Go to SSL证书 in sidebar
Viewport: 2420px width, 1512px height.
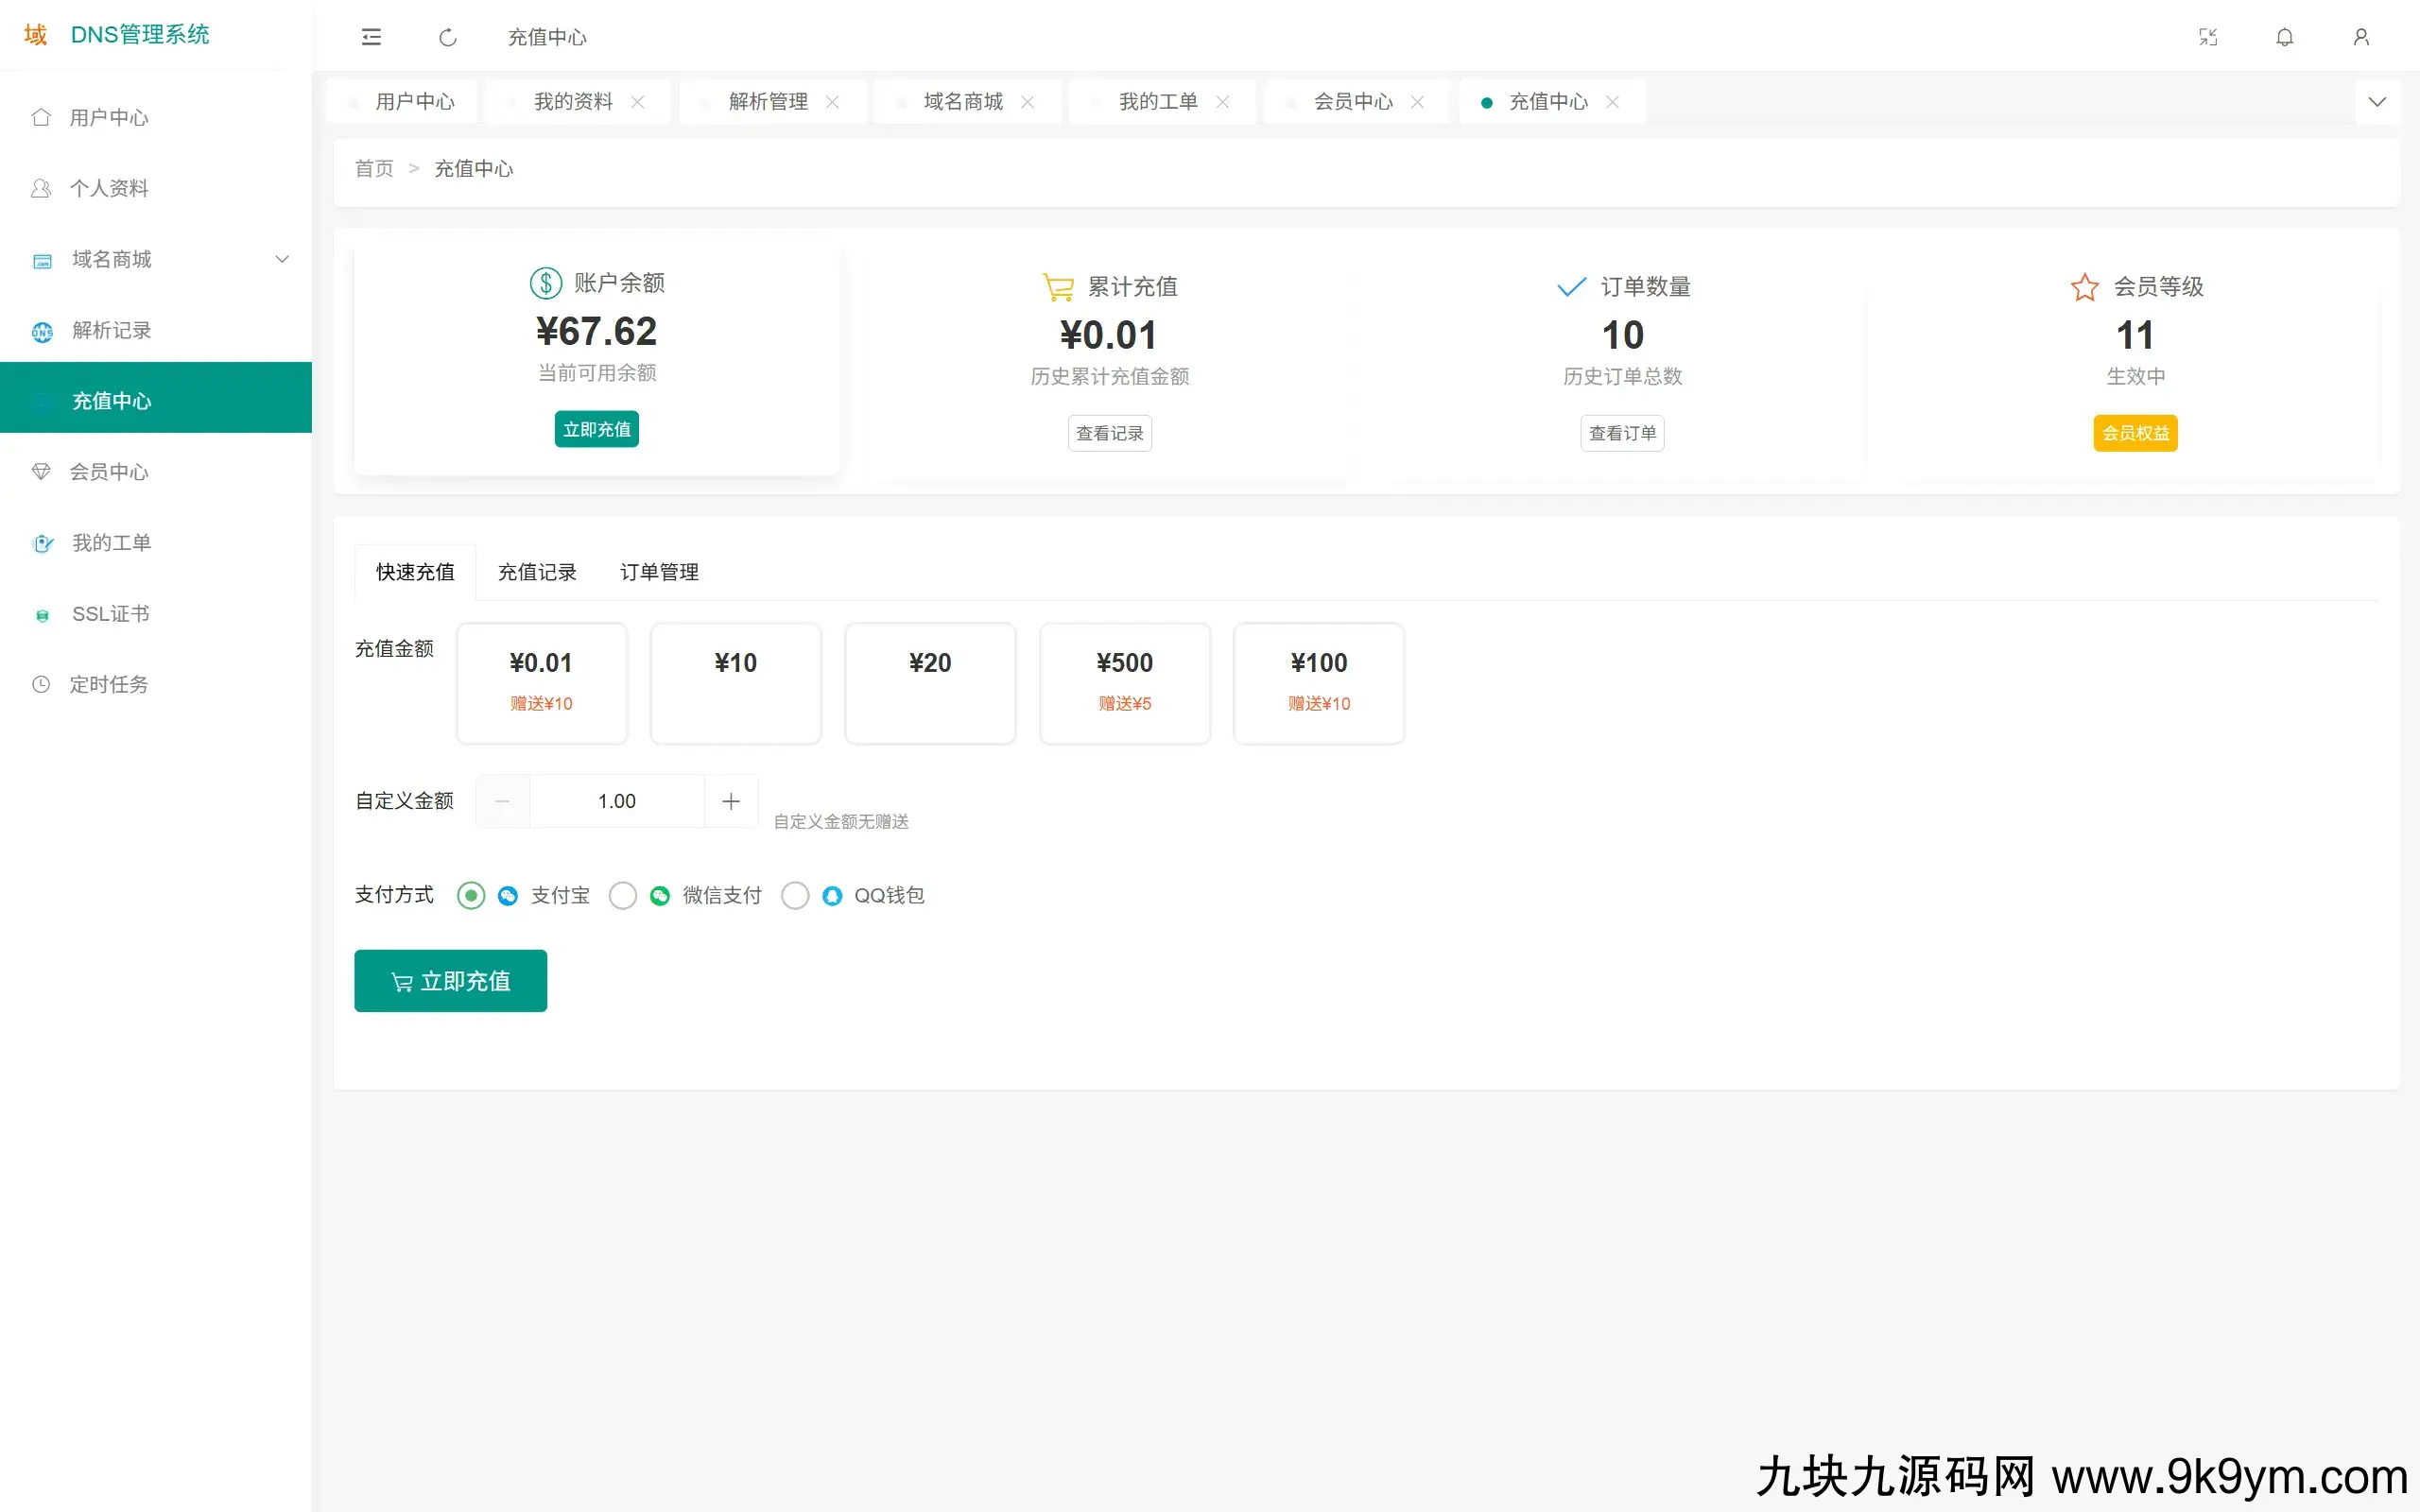[x=110, y=613]
